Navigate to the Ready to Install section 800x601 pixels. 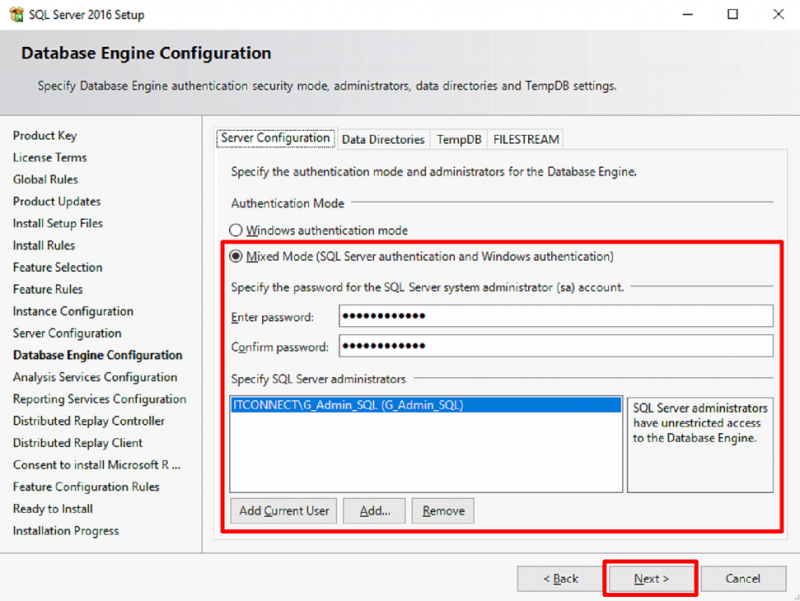(52, 509)
